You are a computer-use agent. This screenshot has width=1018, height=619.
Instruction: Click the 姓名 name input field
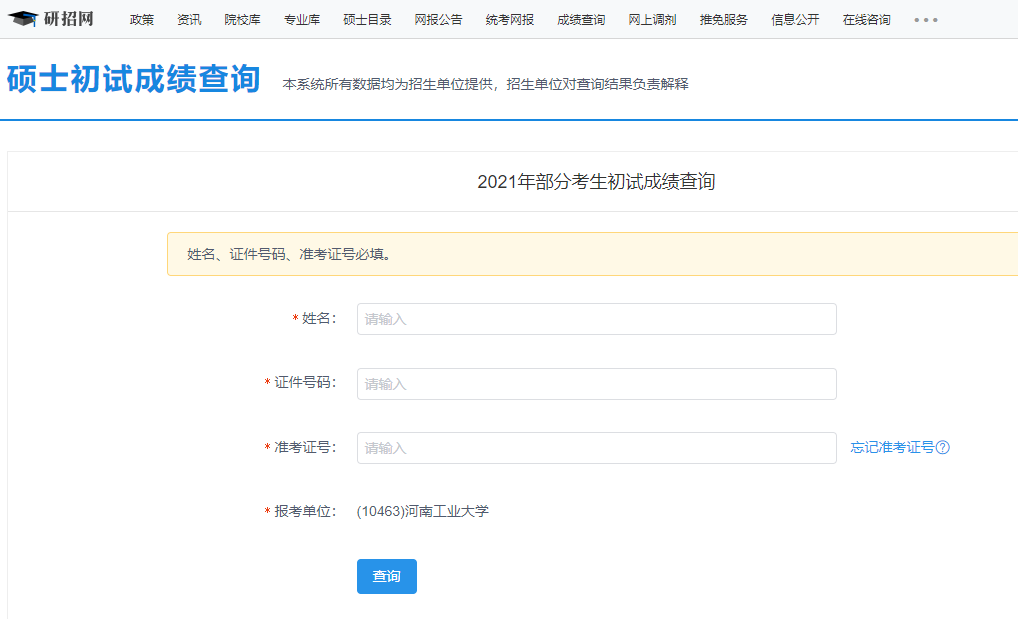pyautogui.click(x=596, y=319)
